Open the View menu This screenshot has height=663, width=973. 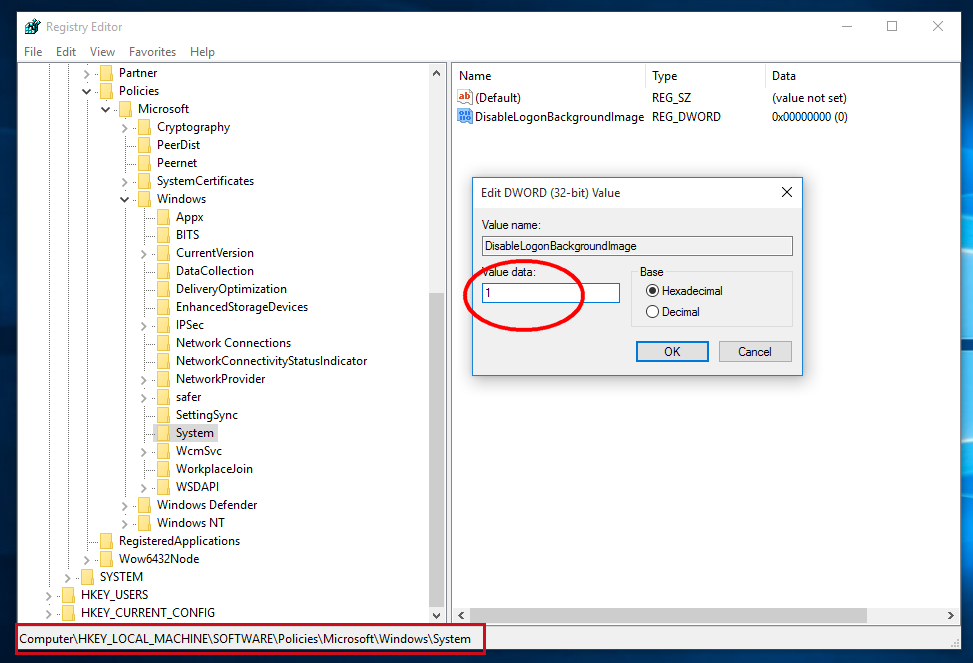tap(102, 52)
